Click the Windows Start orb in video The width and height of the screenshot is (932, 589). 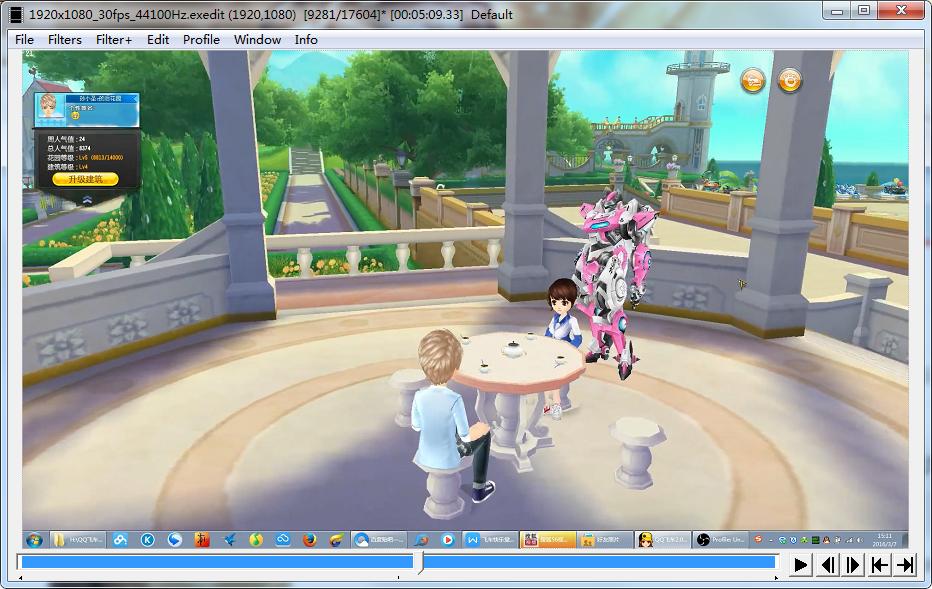coord(34,540)
